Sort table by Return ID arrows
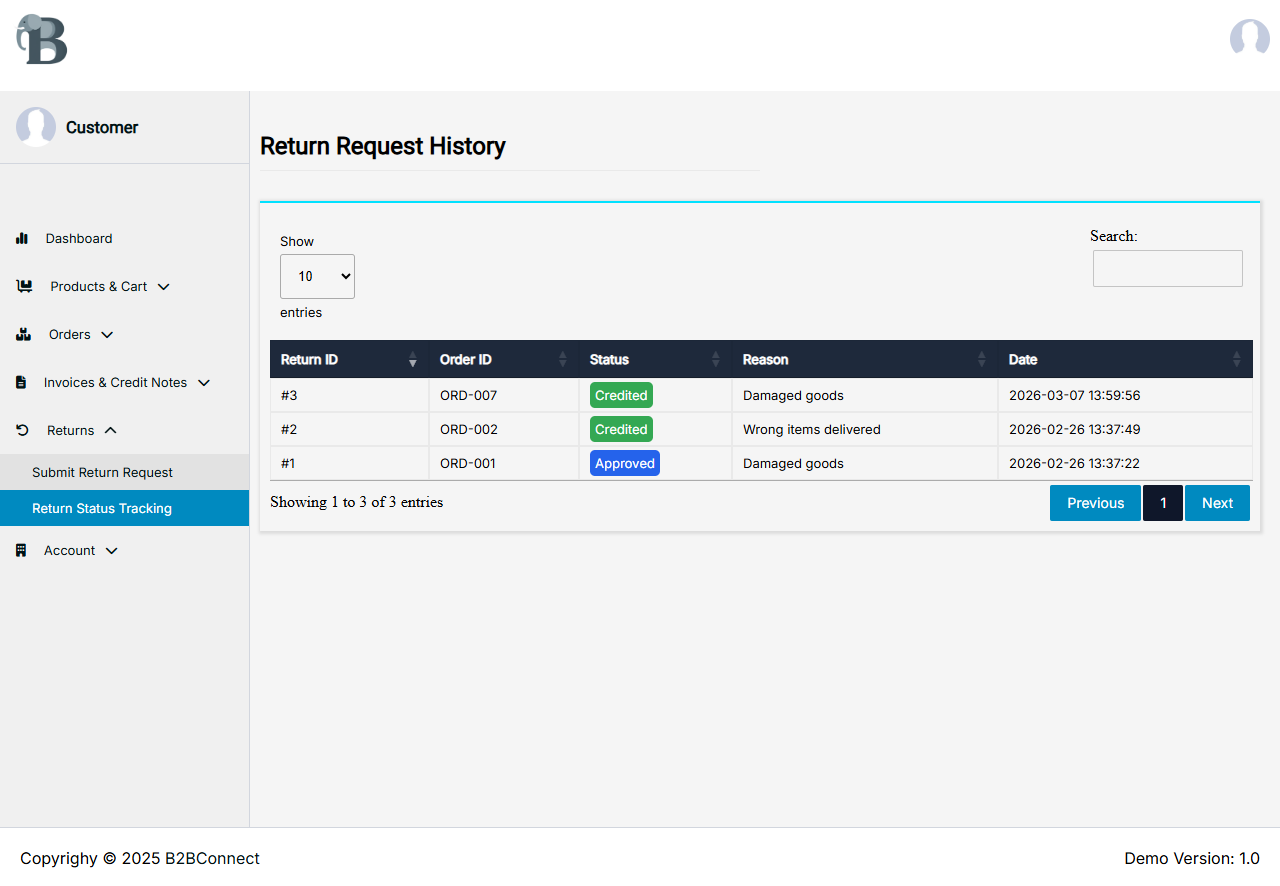The height and width of the screenshot is (886, 1280). [x=413, y=359]
